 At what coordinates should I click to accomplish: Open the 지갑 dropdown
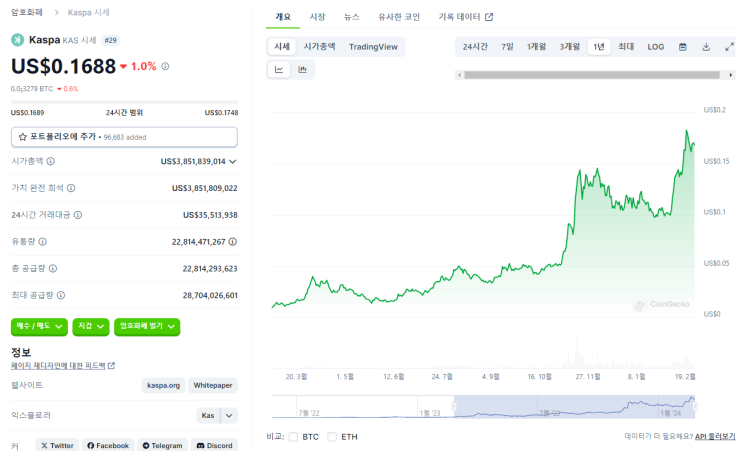tap(91, 326)
